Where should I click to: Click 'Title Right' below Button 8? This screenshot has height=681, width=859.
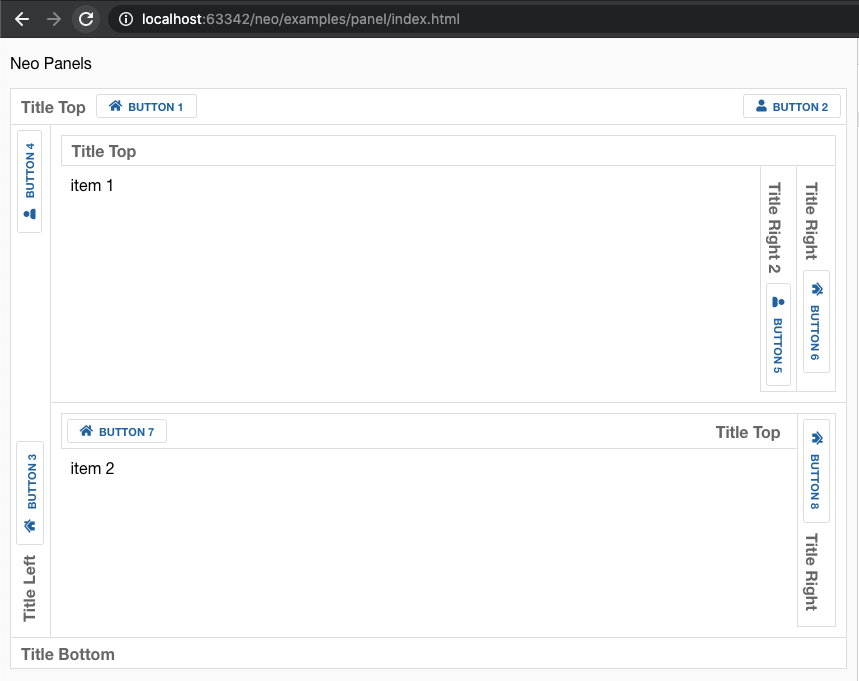tap(811, 572)
